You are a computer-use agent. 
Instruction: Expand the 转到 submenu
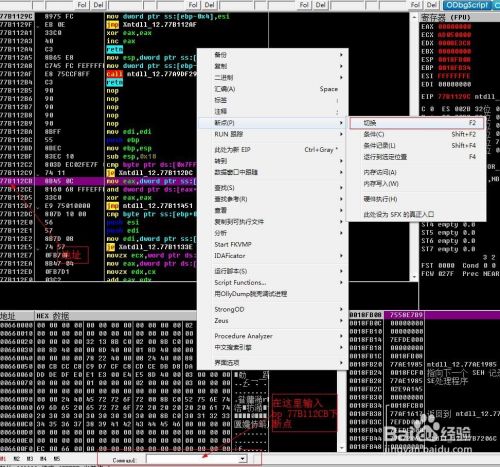click(273, 161)
